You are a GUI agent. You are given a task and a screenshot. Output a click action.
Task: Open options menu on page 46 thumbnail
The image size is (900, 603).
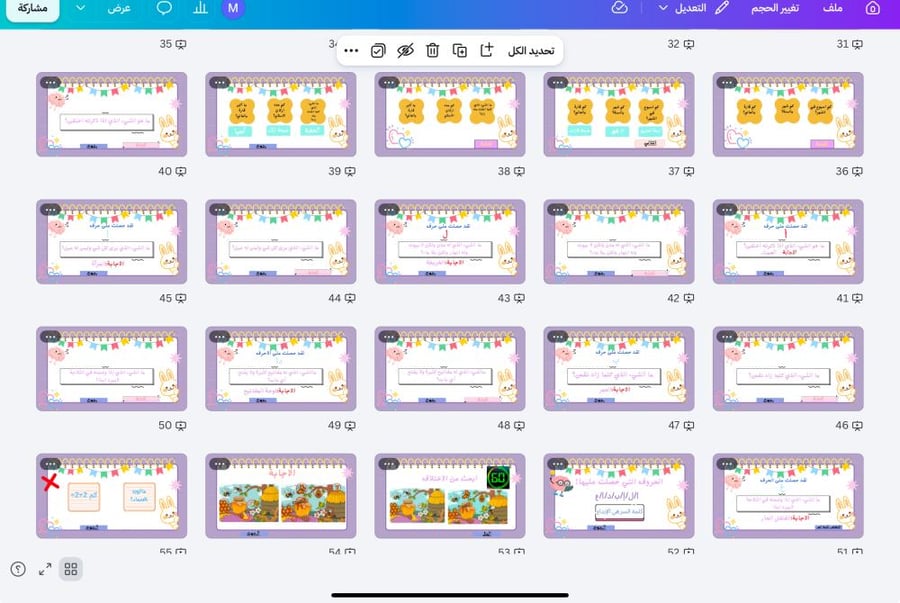727,337
